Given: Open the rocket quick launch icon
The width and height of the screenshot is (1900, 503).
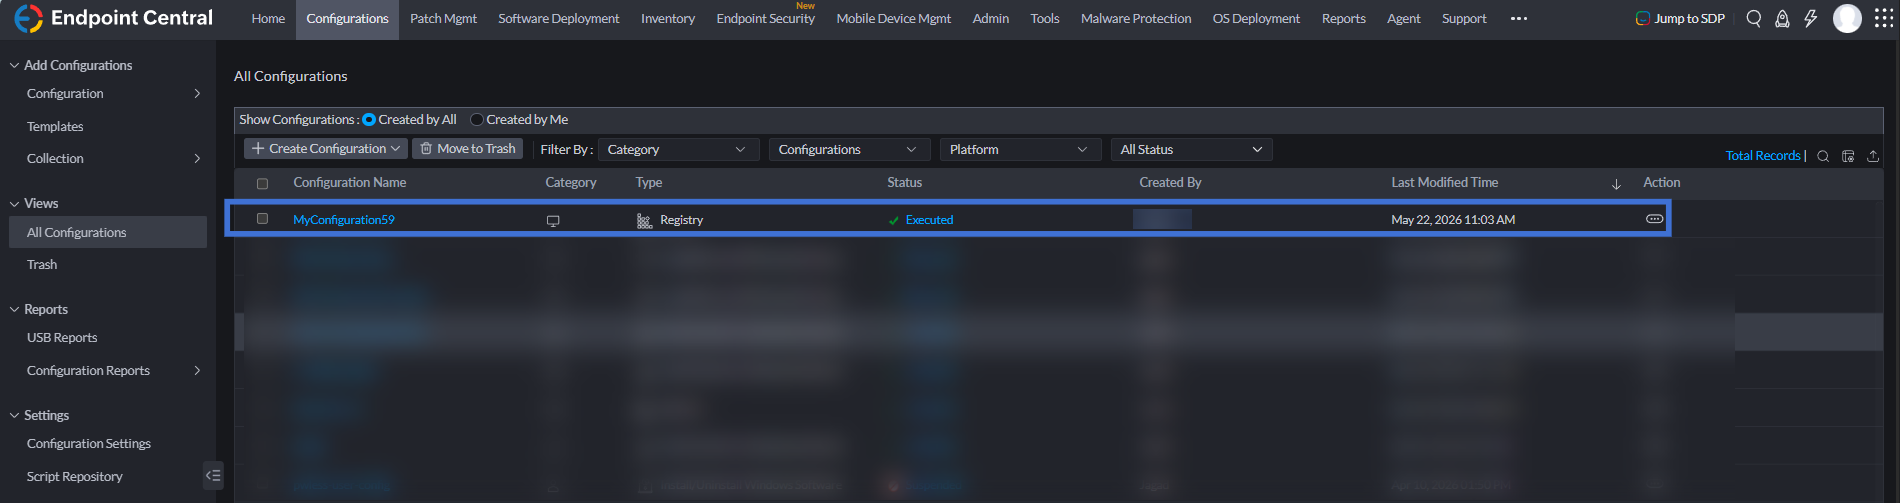Looking at the screenshot, I should (x=1782, y=18).
